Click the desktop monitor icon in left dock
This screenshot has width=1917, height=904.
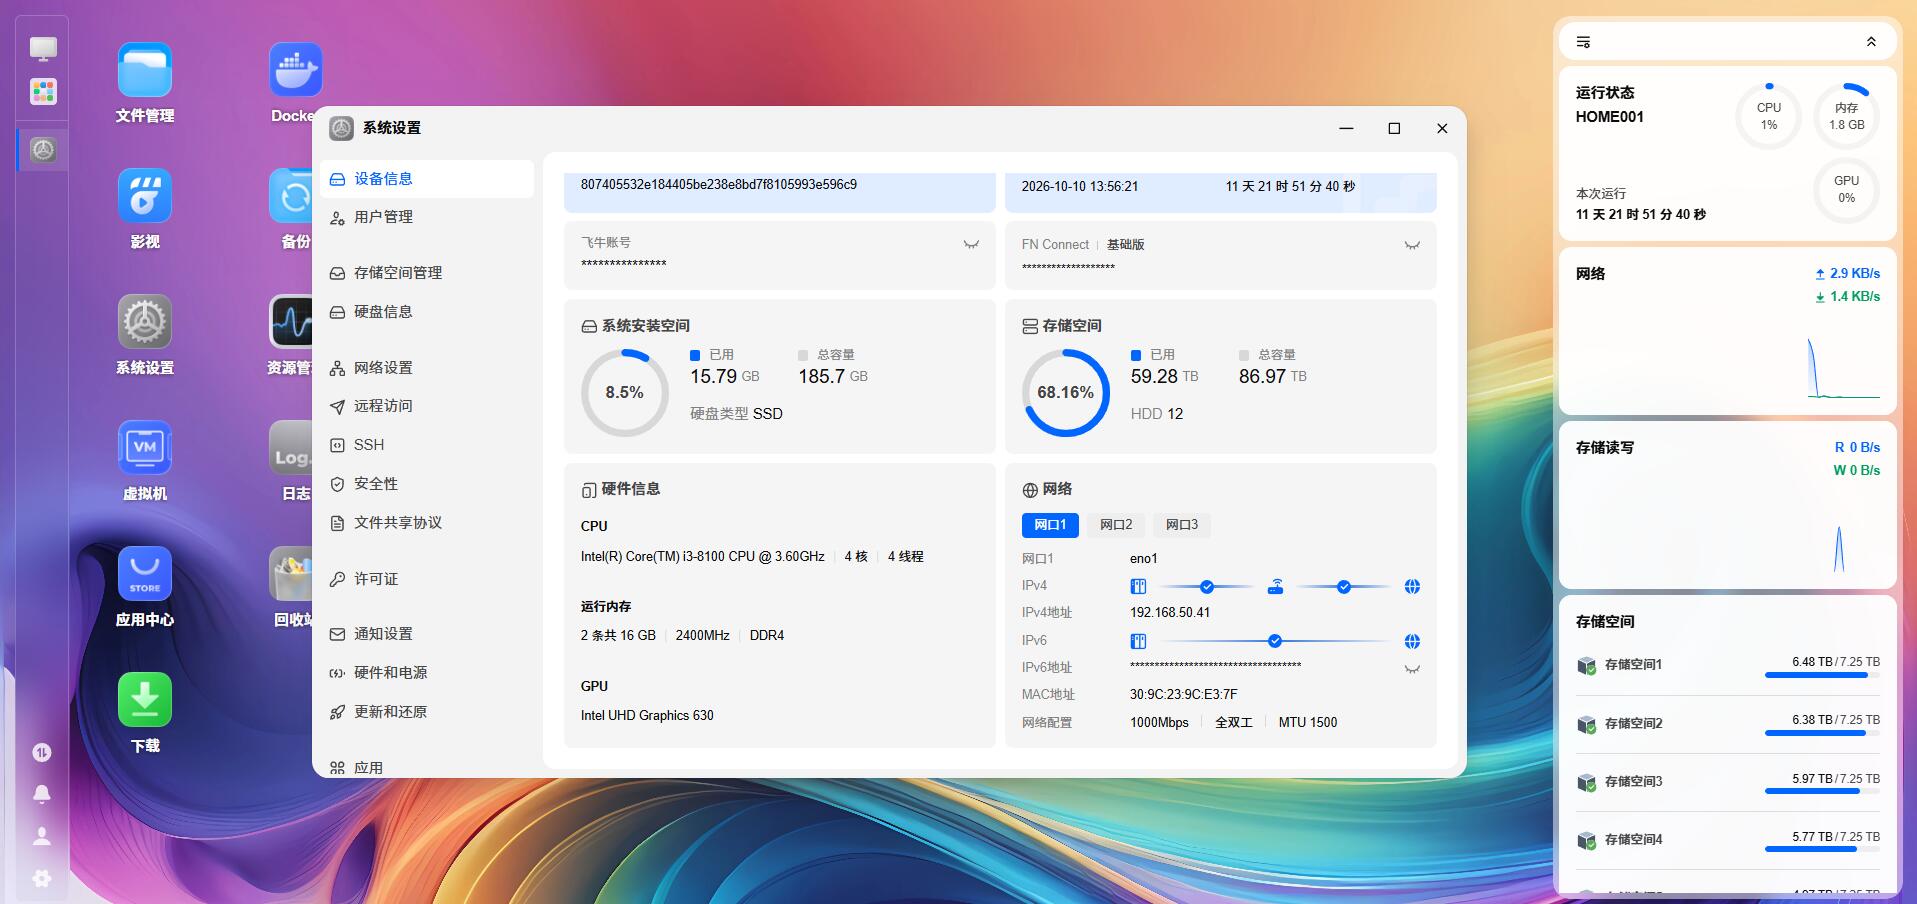point(43,48)
